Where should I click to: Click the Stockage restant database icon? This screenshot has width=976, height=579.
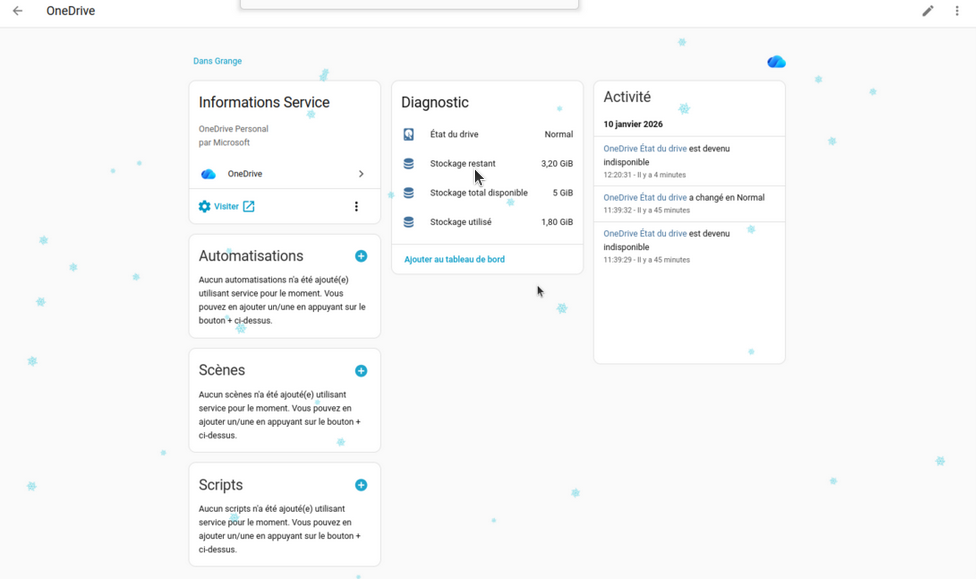click(x=408, y=163)
